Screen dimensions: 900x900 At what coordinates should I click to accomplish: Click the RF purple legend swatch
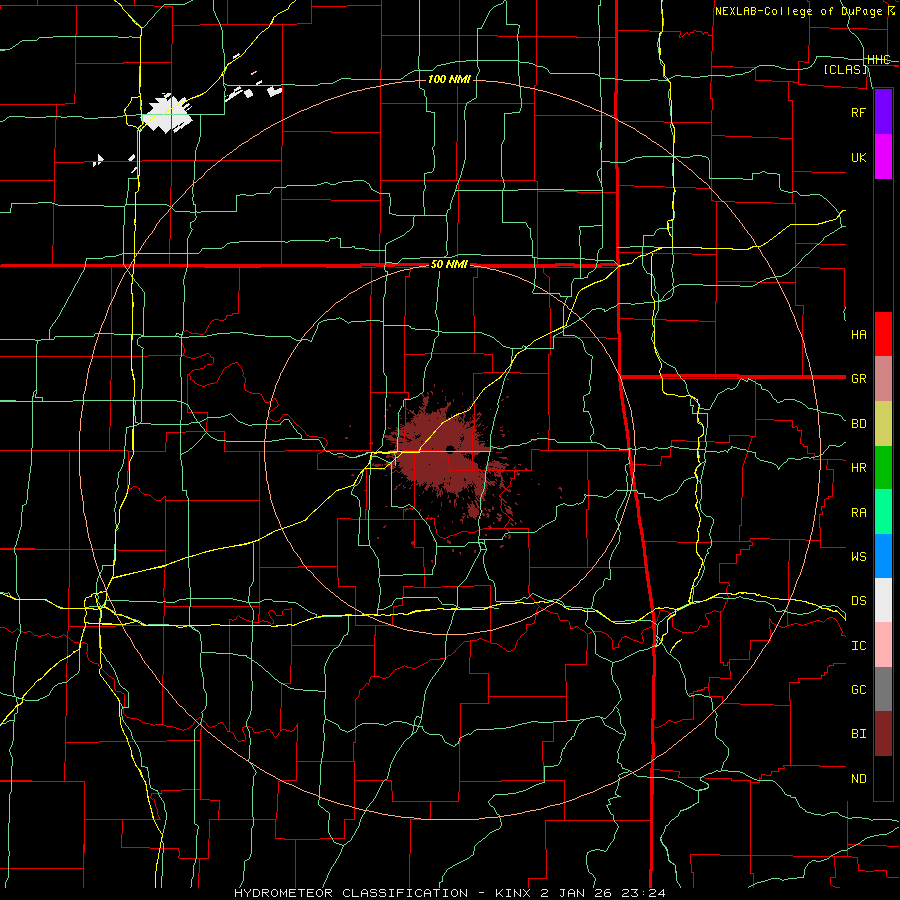tap(883, 112)
